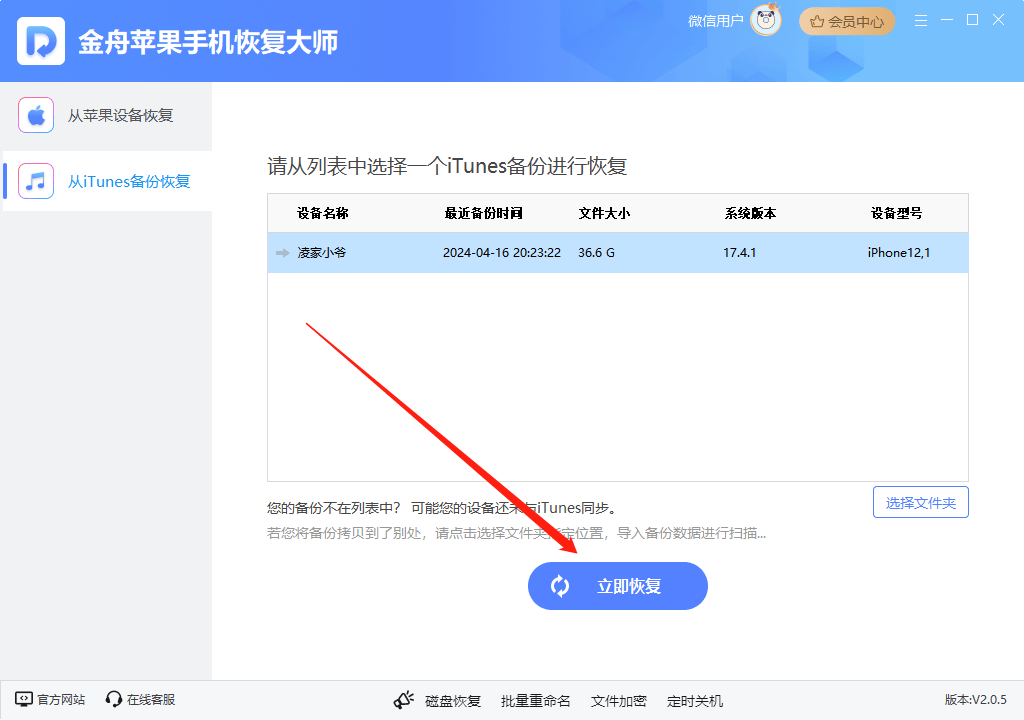Image resolution: width=1024 pixels, height=720 pixels.
Task: Open the 批量重命名 link
Action: pyautogui.click(x=536, y=701)
